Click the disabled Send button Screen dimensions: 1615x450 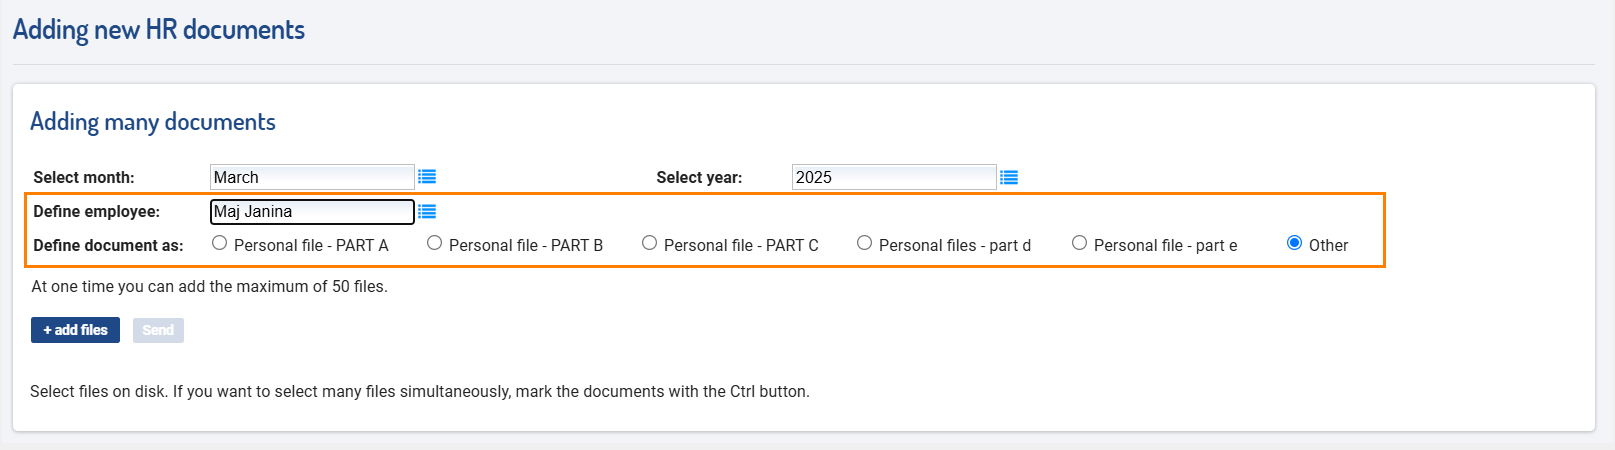click(158, 330)
